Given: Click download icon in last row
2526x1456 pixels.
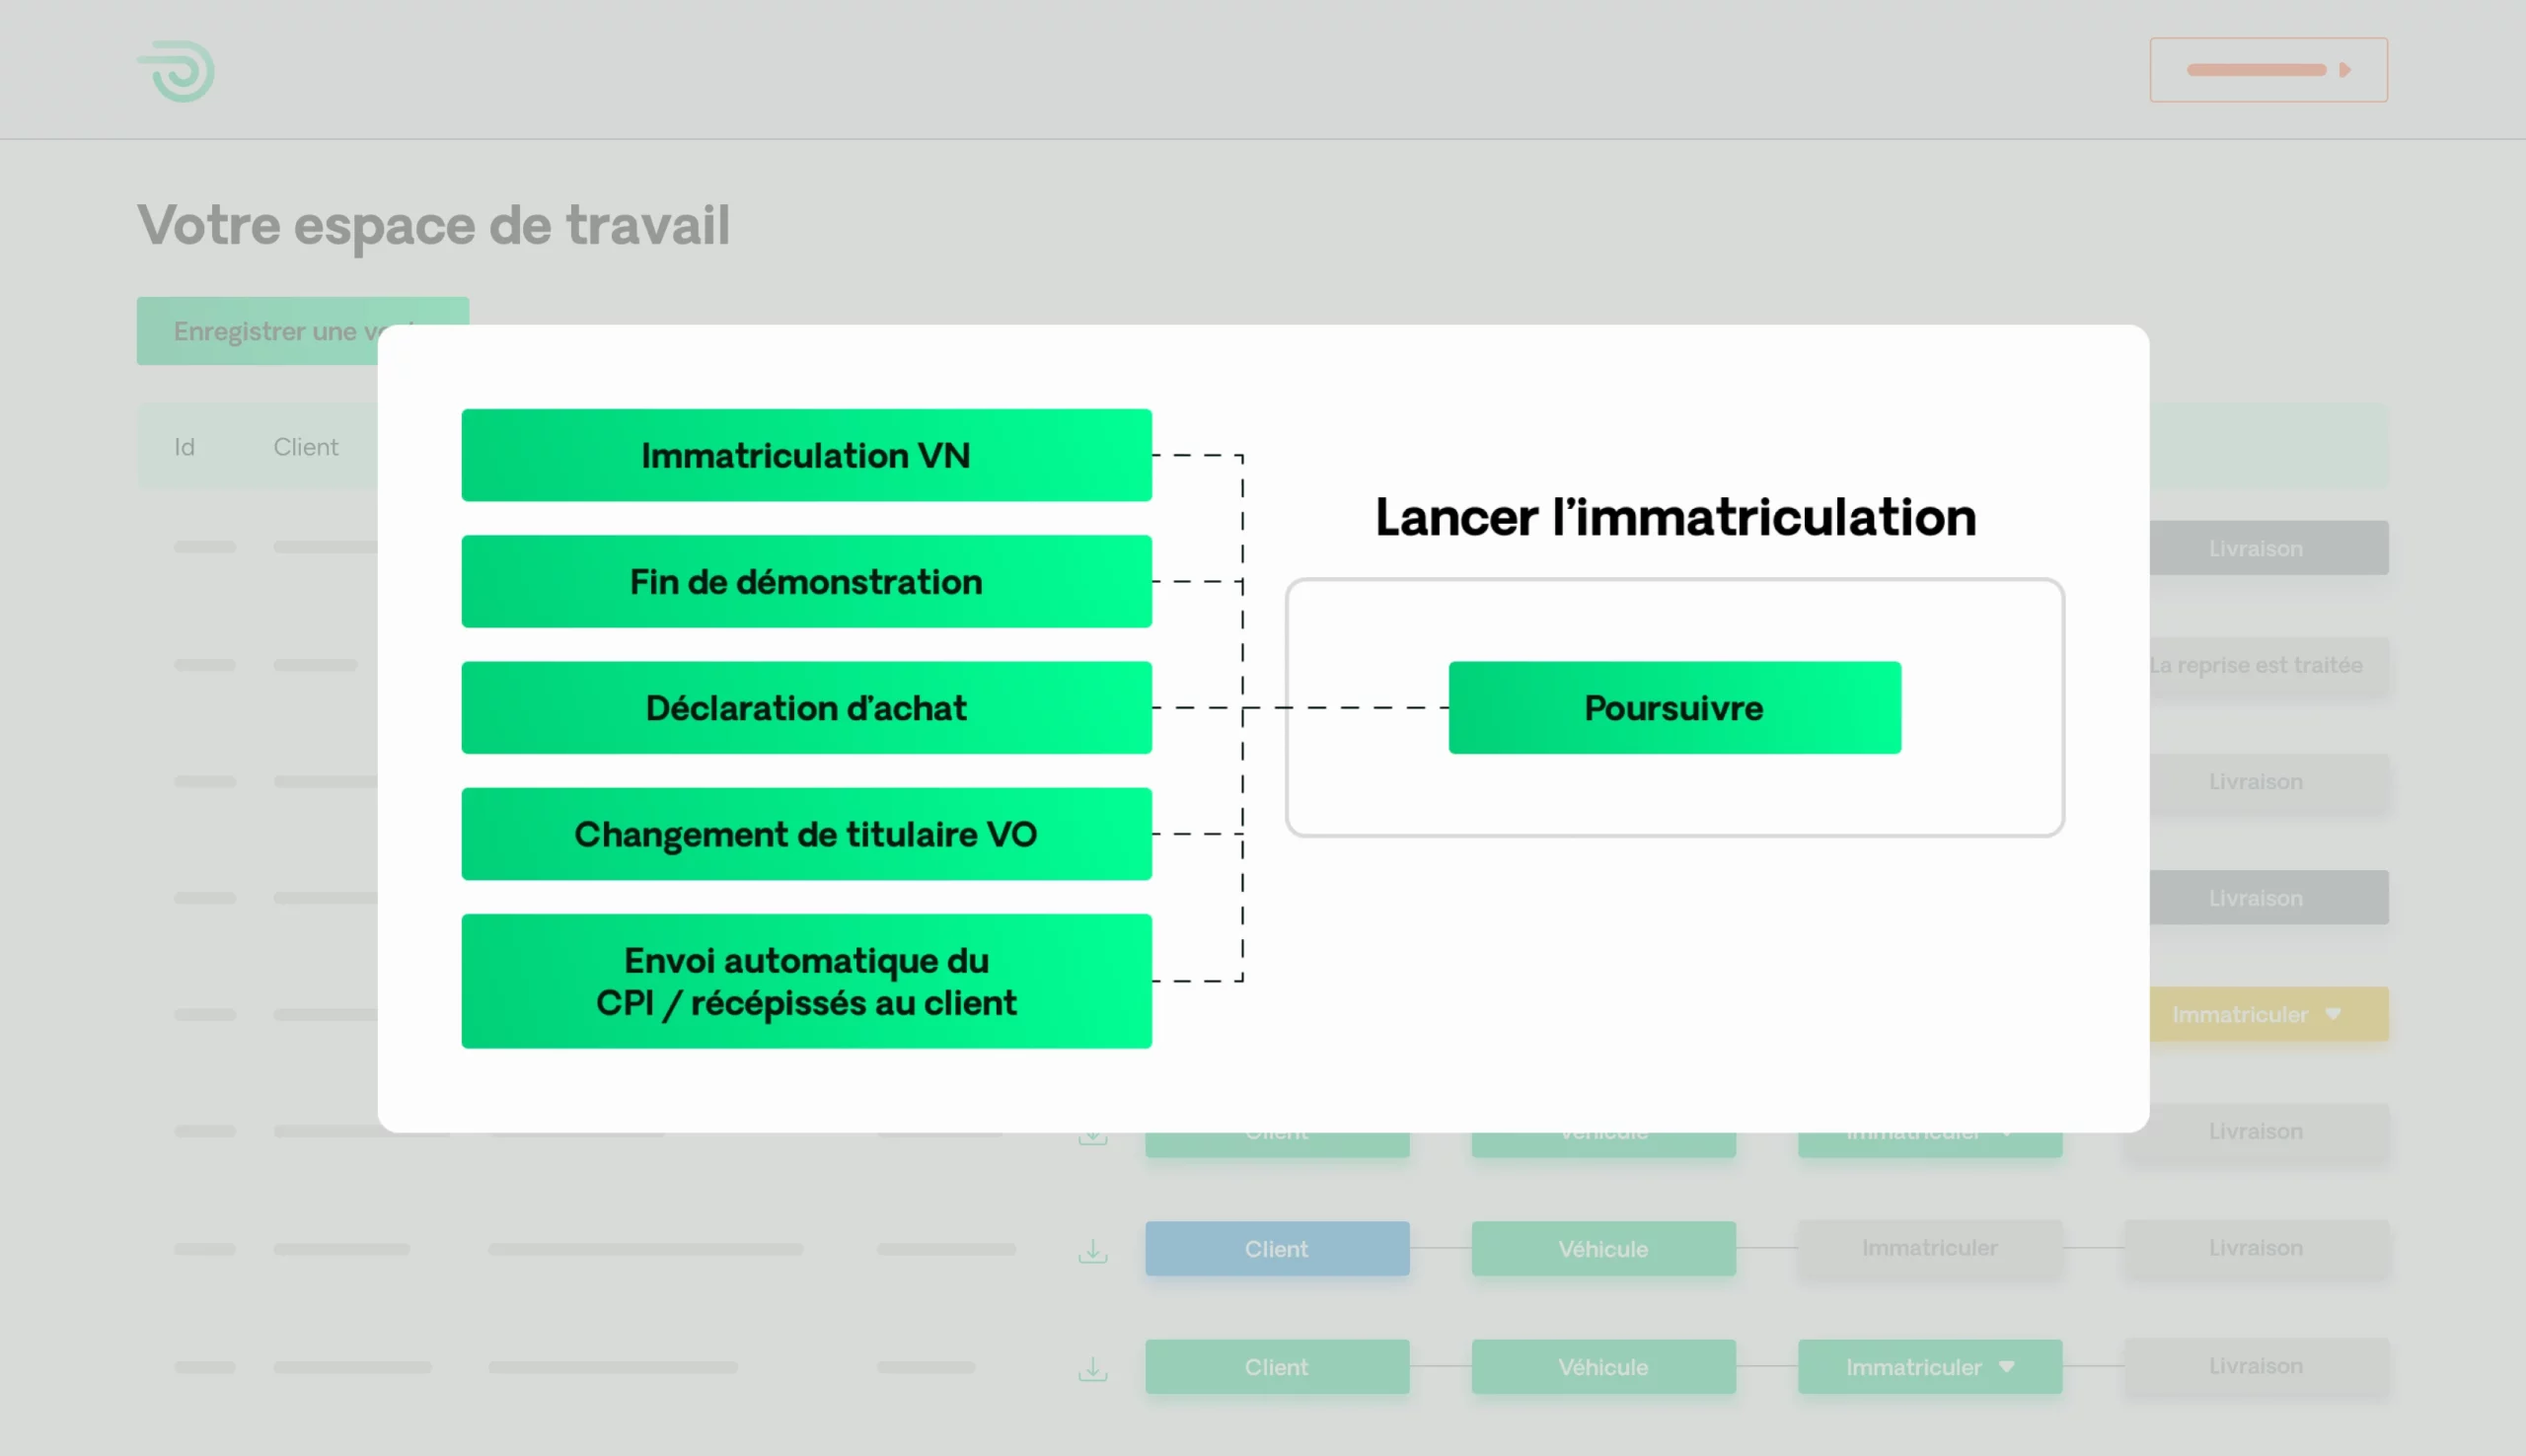Looking at the screenshot, I should 1092,1368.
